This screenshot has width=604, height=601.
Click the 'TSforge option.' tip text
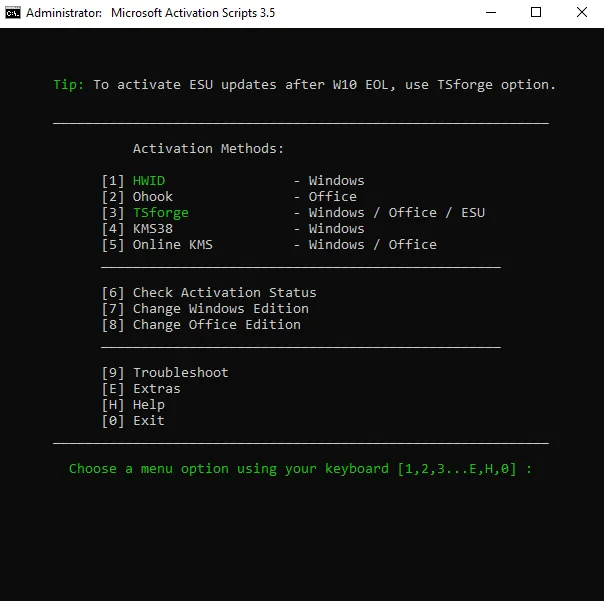tap(497, 85)
